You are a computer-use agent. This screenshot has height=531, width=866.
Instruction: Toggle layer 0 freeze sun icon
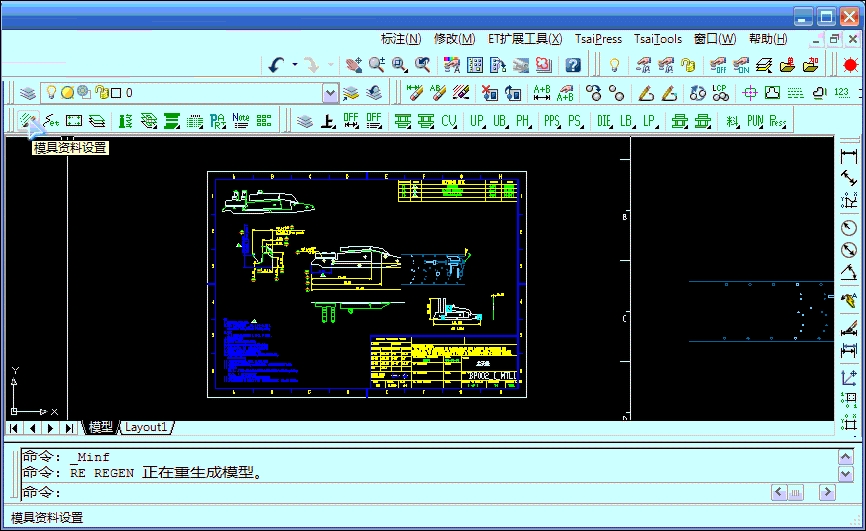[67, 92]
